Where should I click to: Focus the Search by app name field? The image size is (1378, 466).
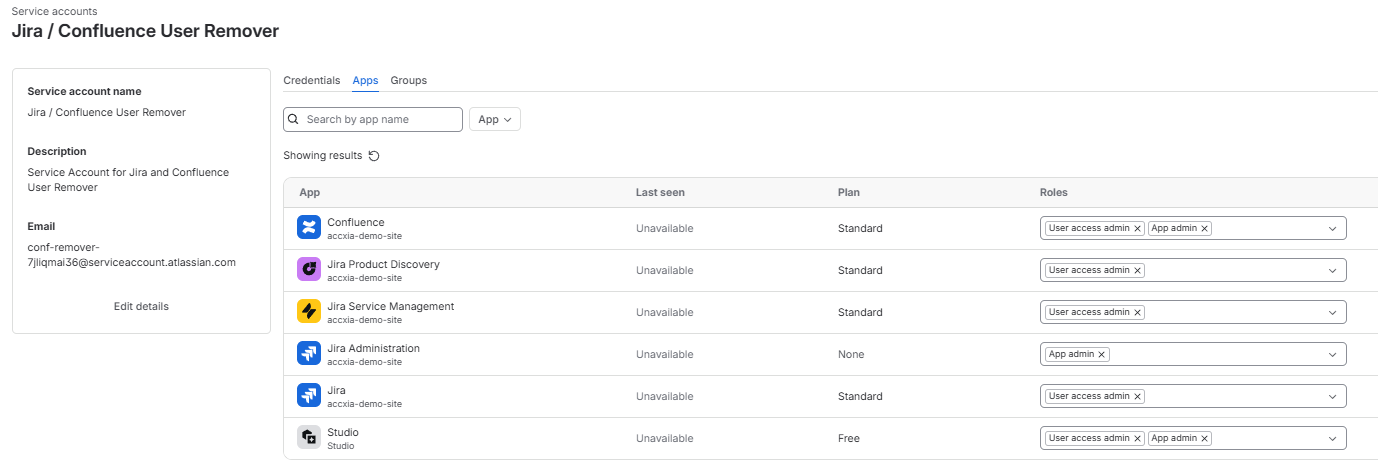pos(373,119)
